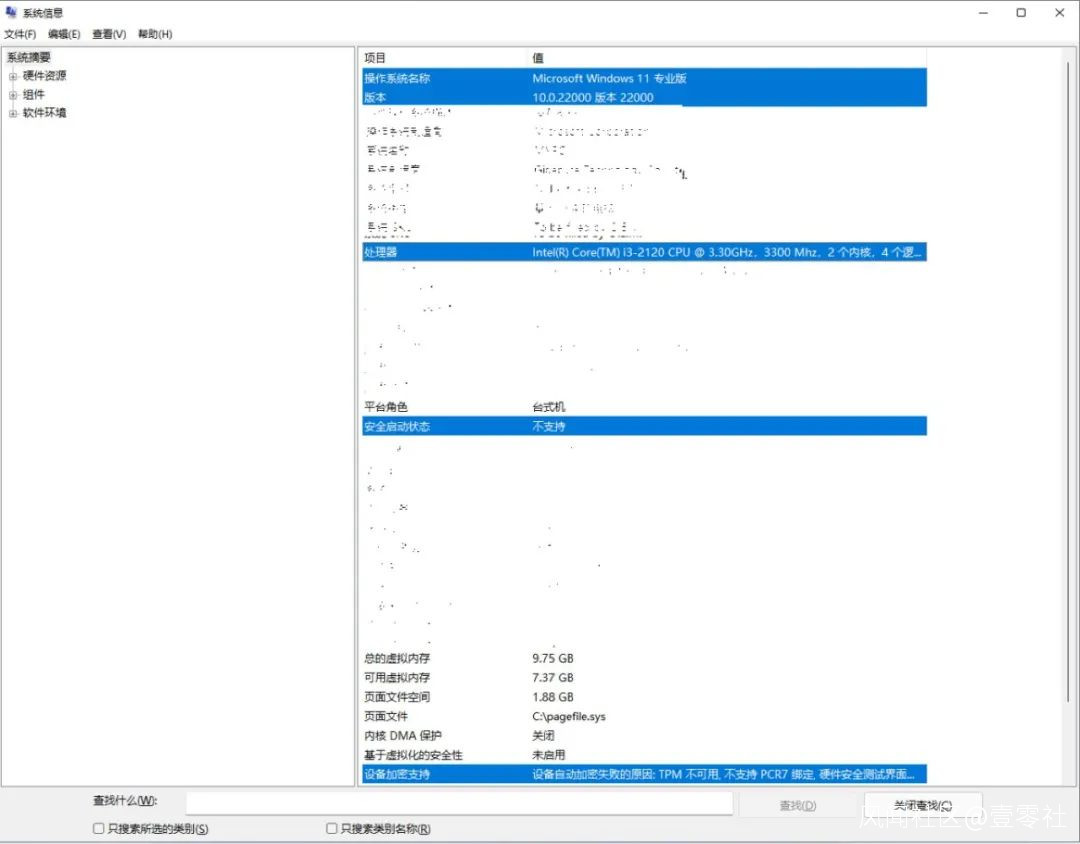The width and height of the screenshot is (1080, 844).
Task: Click the 查找什么 search input field
Action: click(459, 804)
